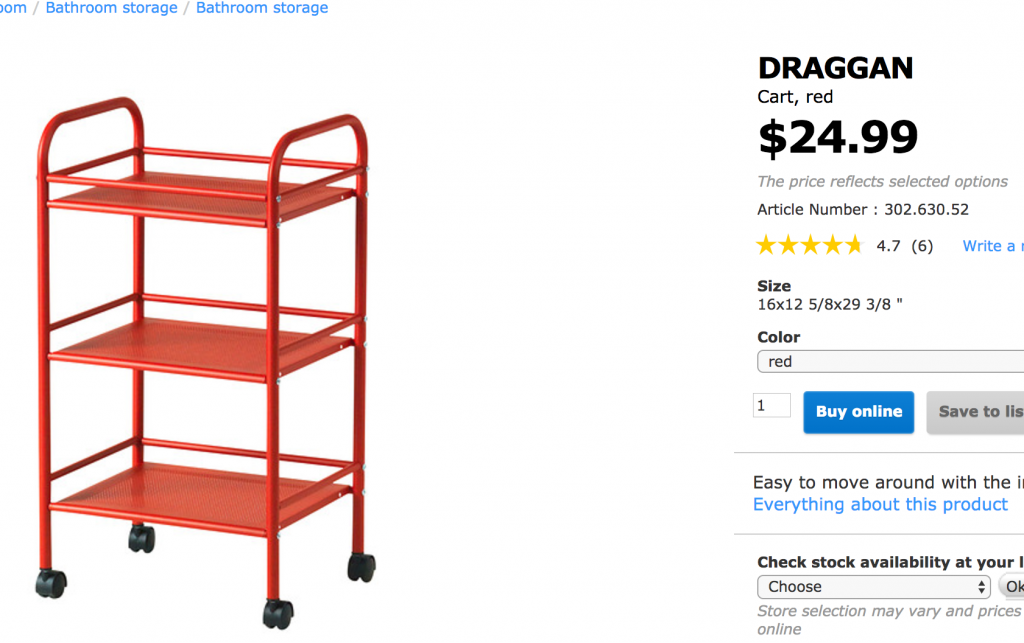
Task: Open the last Bathroom storage breadcrumb
Action: tap(262, 8)
